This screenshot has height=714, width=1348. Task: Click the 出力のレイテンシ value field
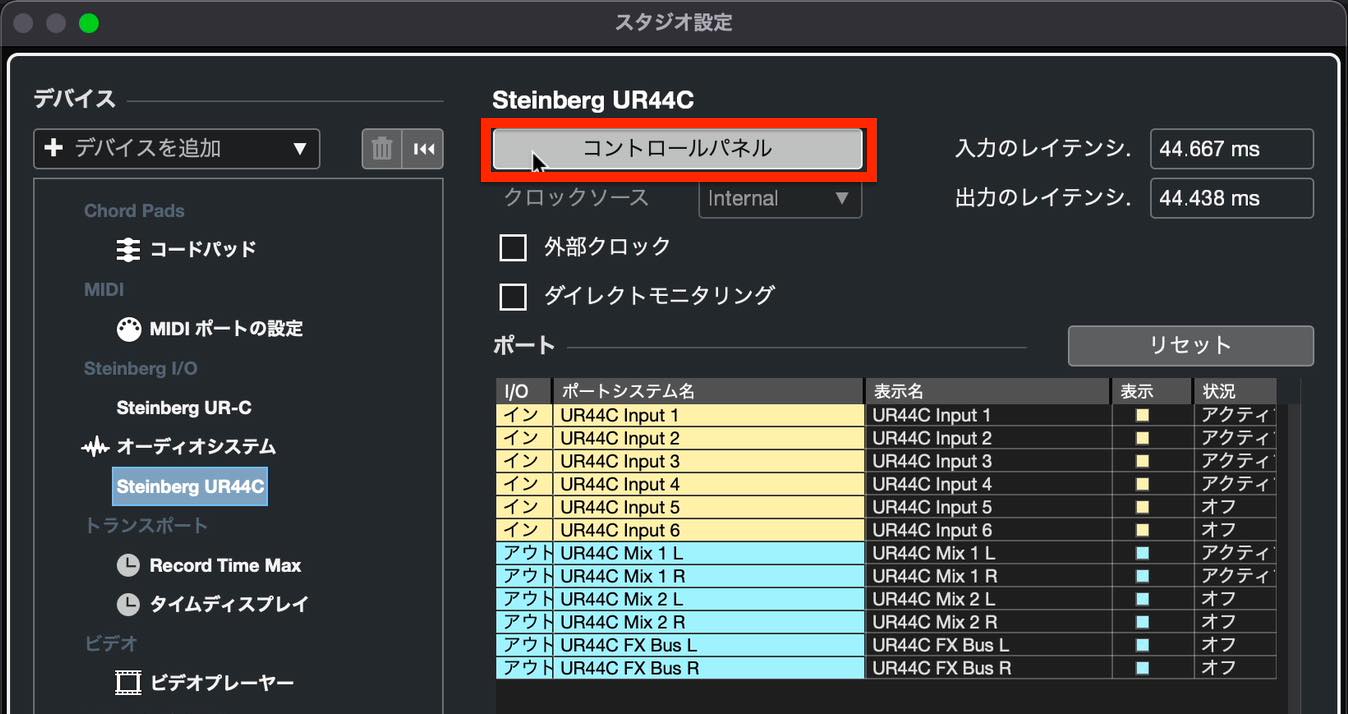tap(1231, 198)
